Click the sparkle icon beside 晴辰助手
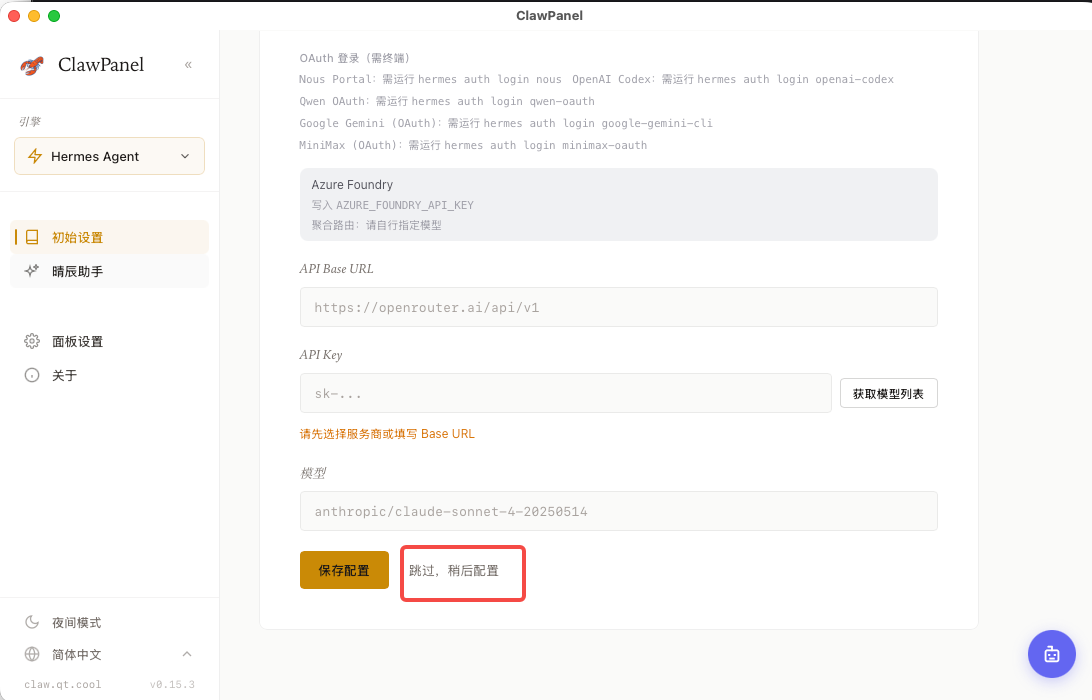This screenshot has width=1092, height=700. pos(32,271)
